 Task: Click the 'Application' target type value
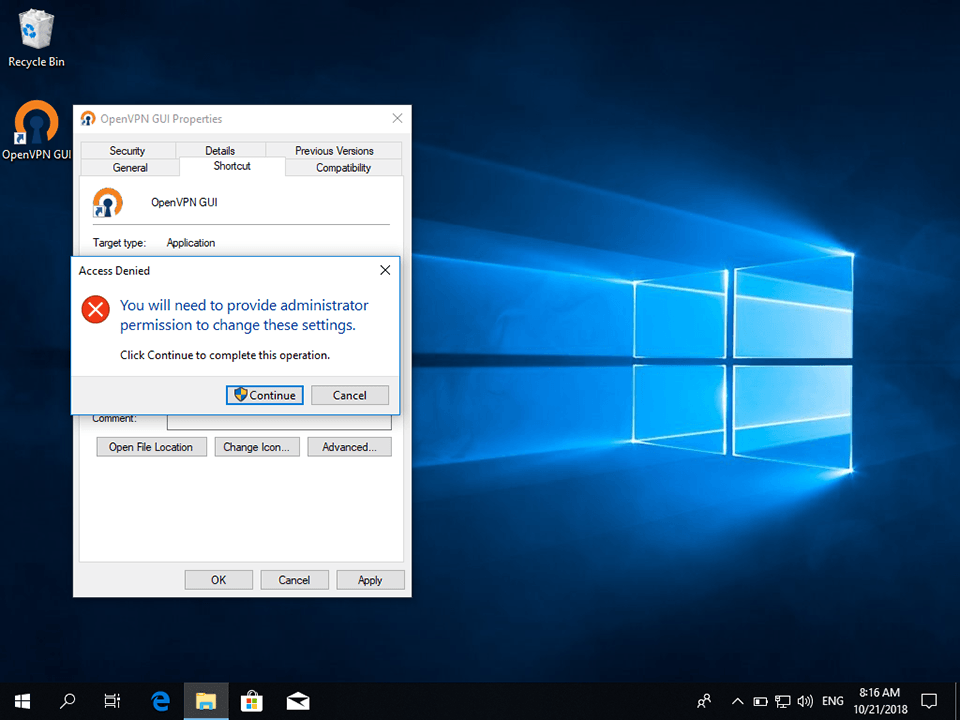click(191, 243)
